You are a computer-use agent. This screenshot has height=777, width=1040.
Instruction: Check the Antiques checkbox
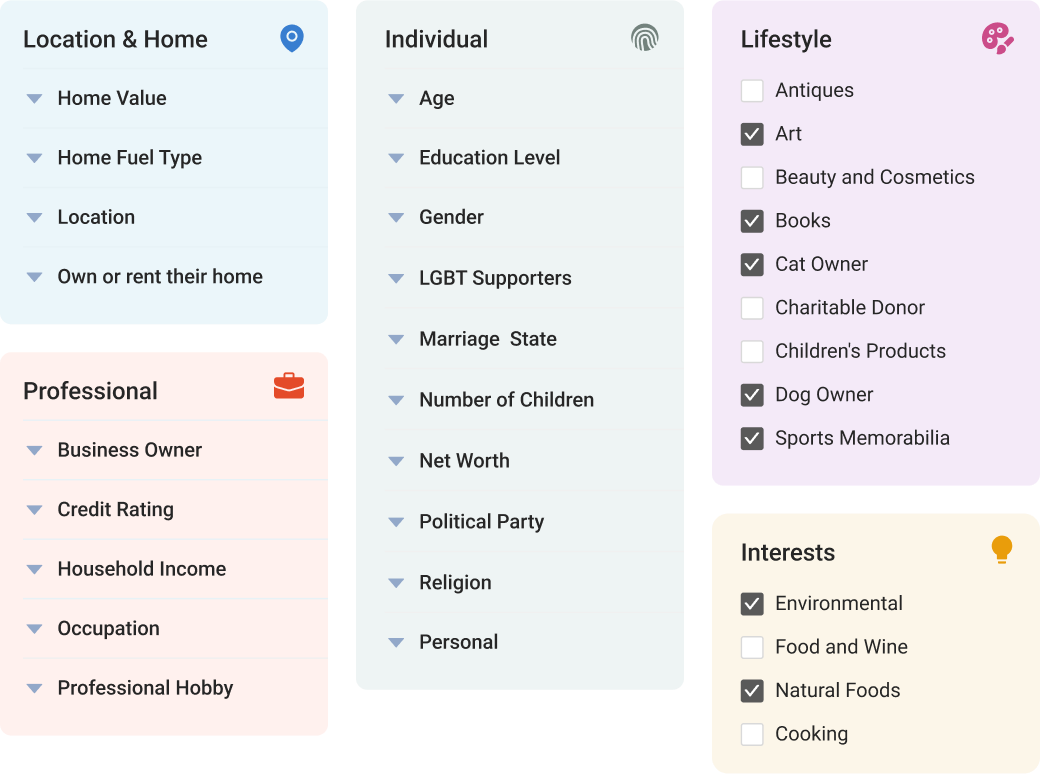(x=752, y=91)
